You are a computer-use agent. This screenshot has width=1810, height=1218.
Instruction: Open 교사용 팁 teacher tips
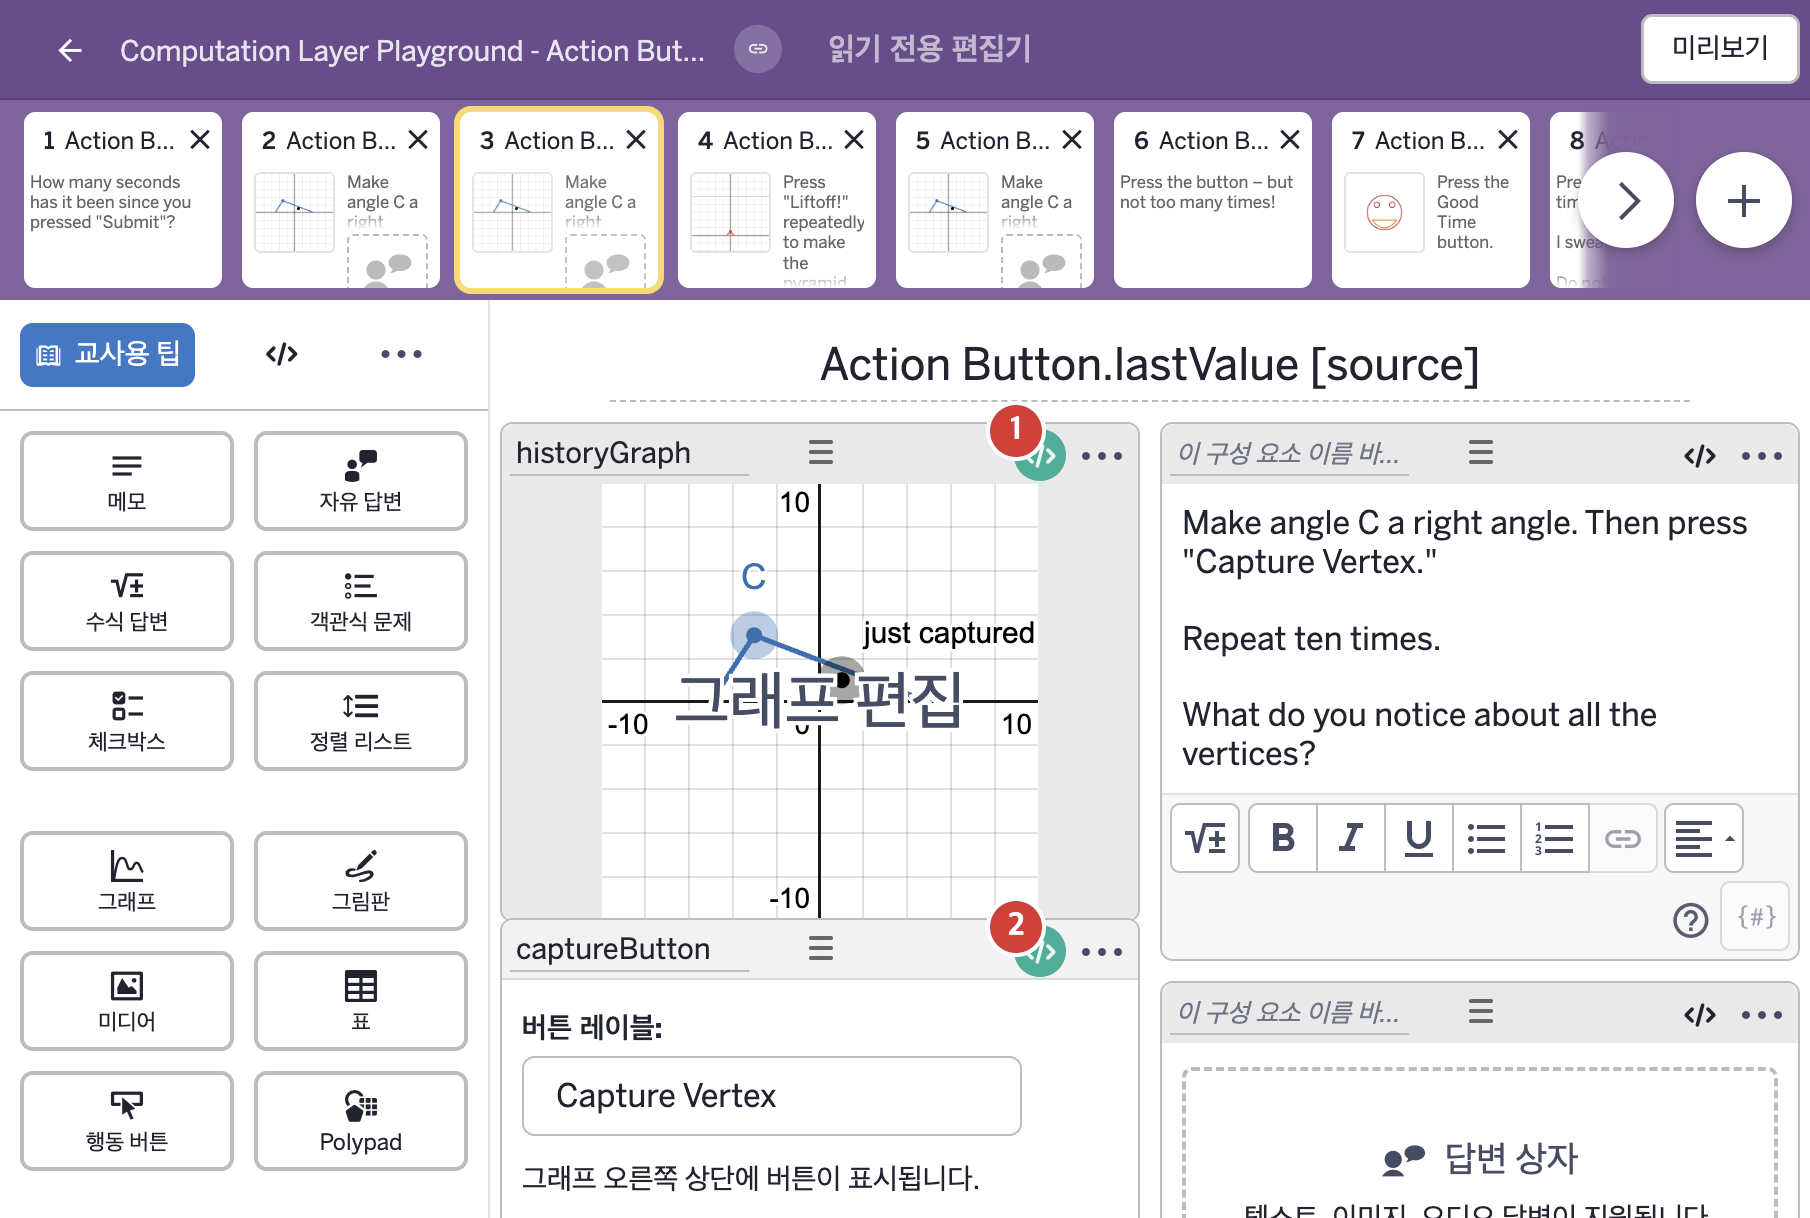pos(108,355)
